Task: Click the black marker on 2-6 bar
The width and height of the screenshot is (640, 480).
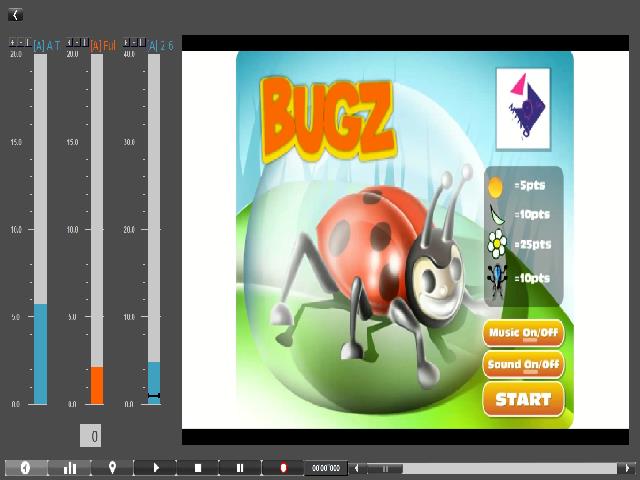Action: click(x=154, y=396)
